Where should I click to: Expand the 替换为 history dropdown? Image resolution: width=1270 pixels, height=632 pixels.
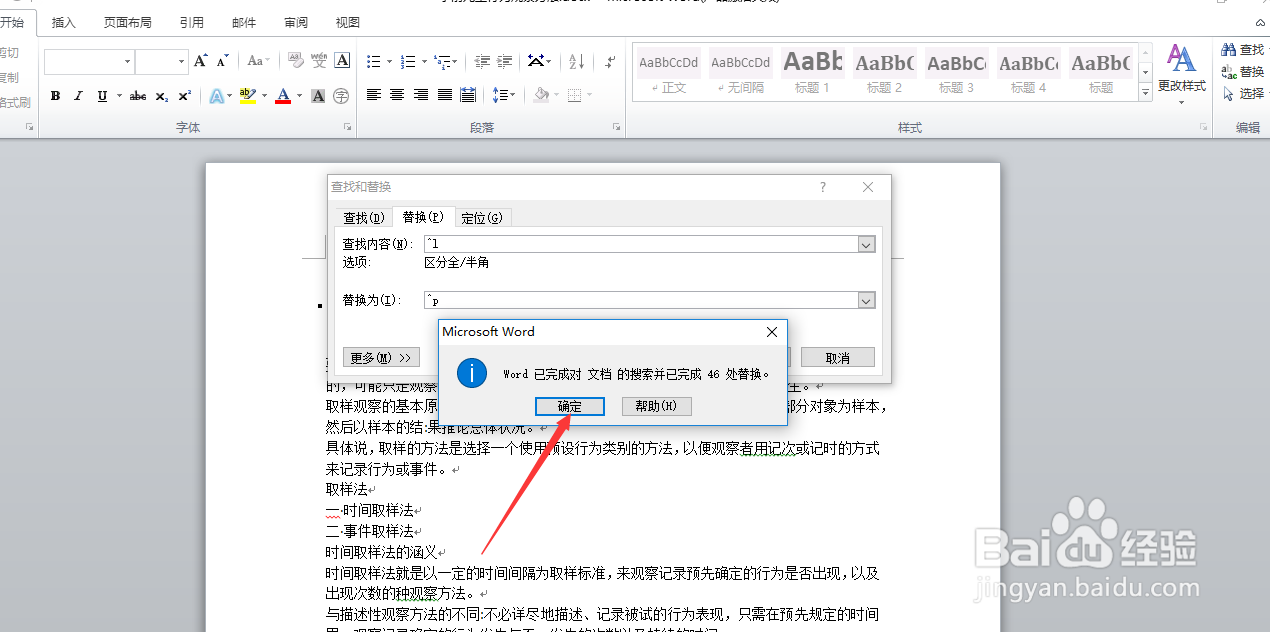coord(866,300)
